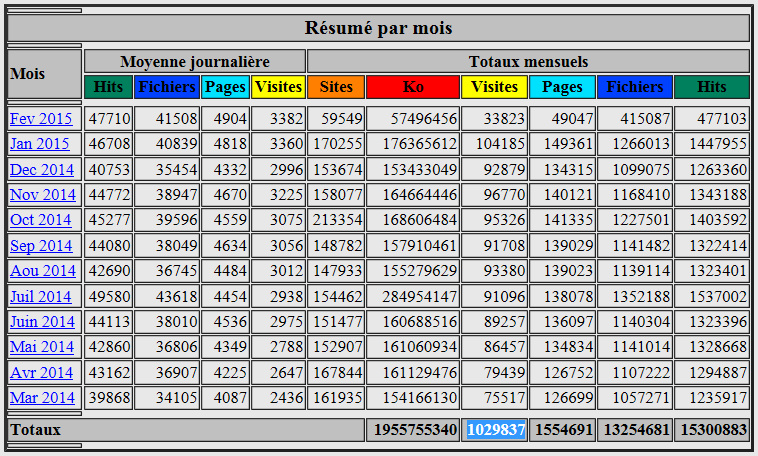Click the Moyenne journalière group header

pos(194,61)
